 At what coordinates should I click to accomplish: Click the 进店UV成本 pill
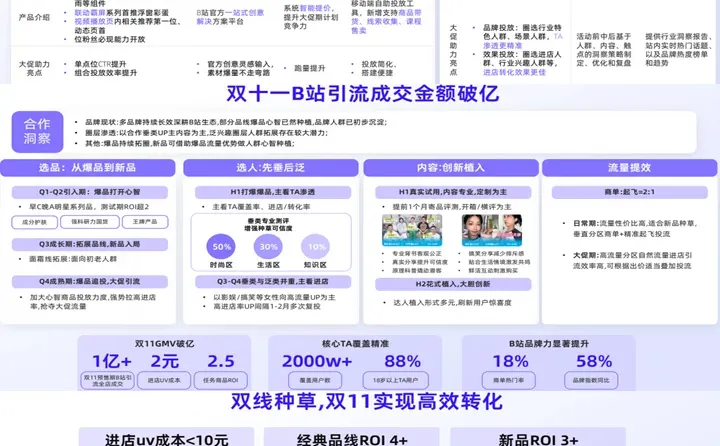164,380
